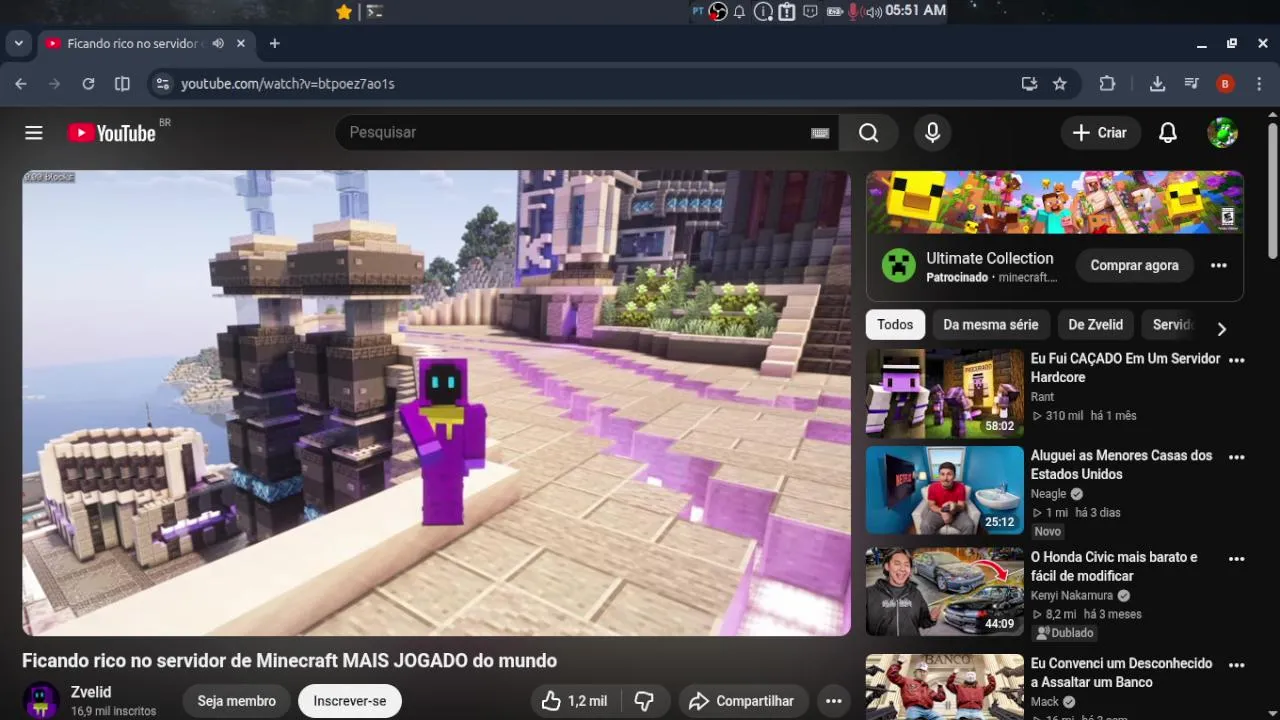Open the YouTube notifications bell
This screenshot has width=1280, height=720.
coord(1168,133)
